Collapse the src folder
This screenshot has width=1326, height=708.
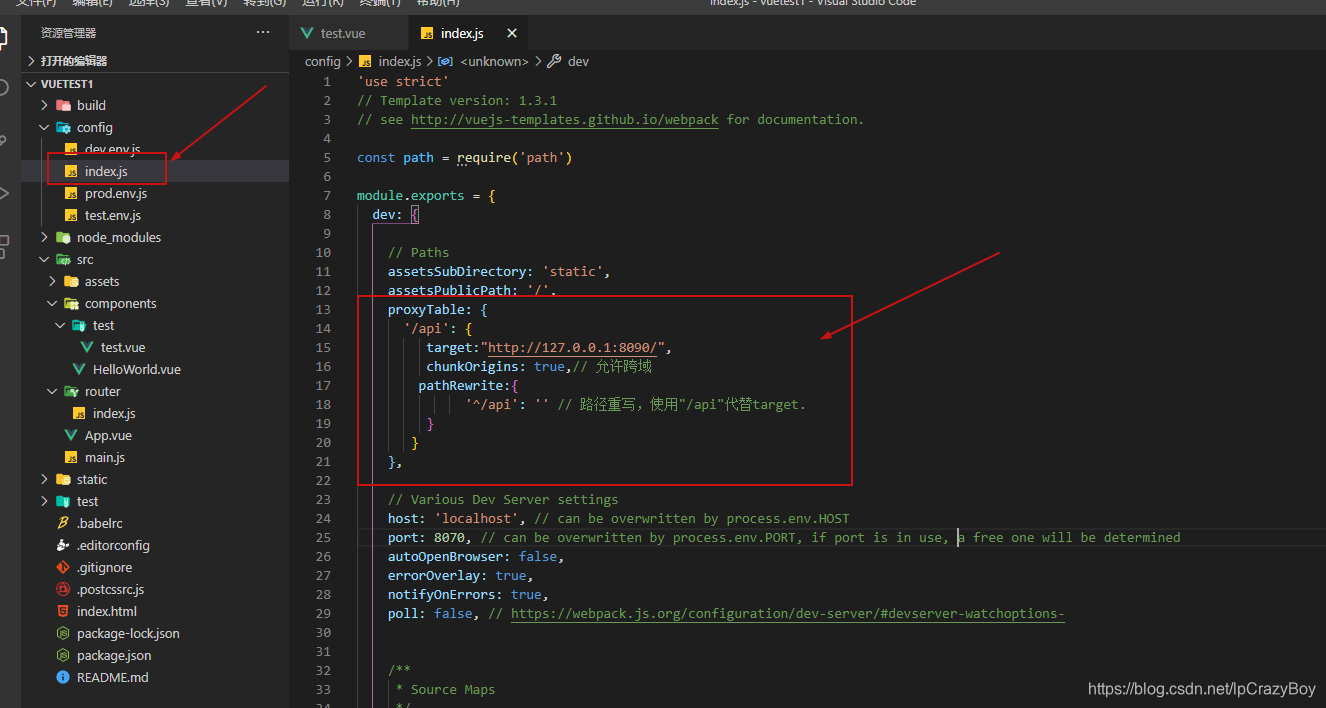pyautogui.click(x=44, y=259)
